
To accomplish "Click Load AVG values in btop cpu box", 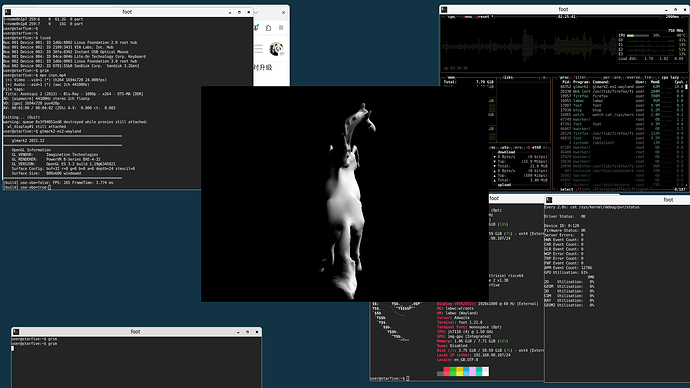I will pos(664,59).
